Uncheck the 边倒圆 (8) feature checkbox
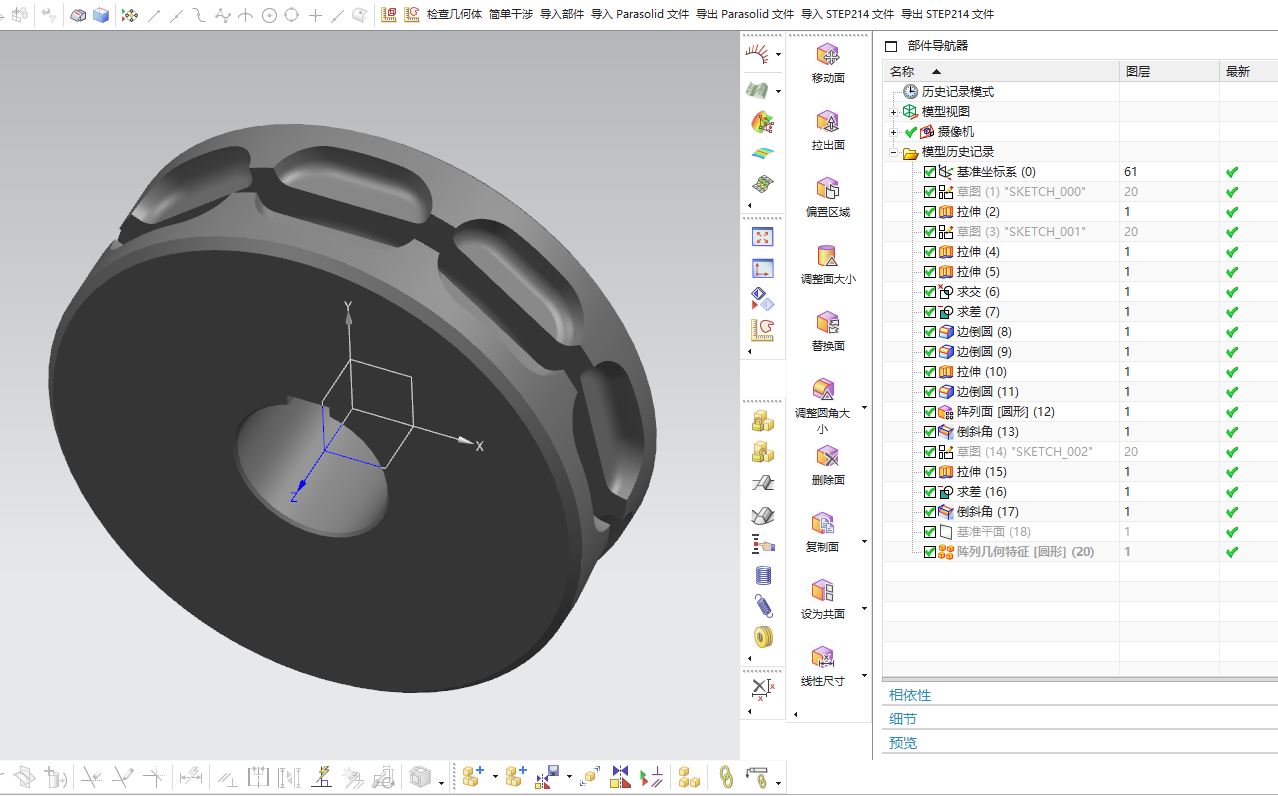Viewport: 1278px width, 796px height. point(930,332)
